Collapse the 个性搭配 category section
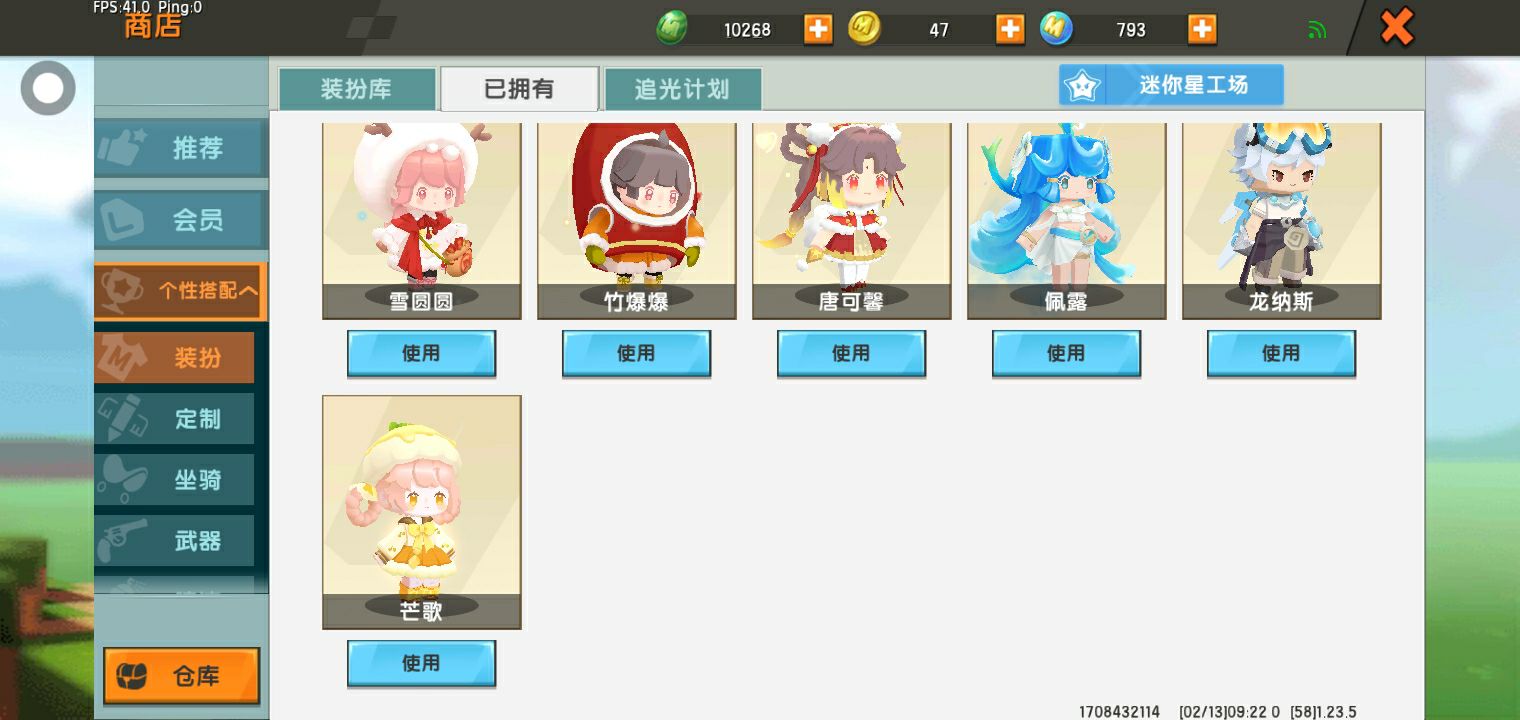The image size is (1520, 720). [181, 291]
